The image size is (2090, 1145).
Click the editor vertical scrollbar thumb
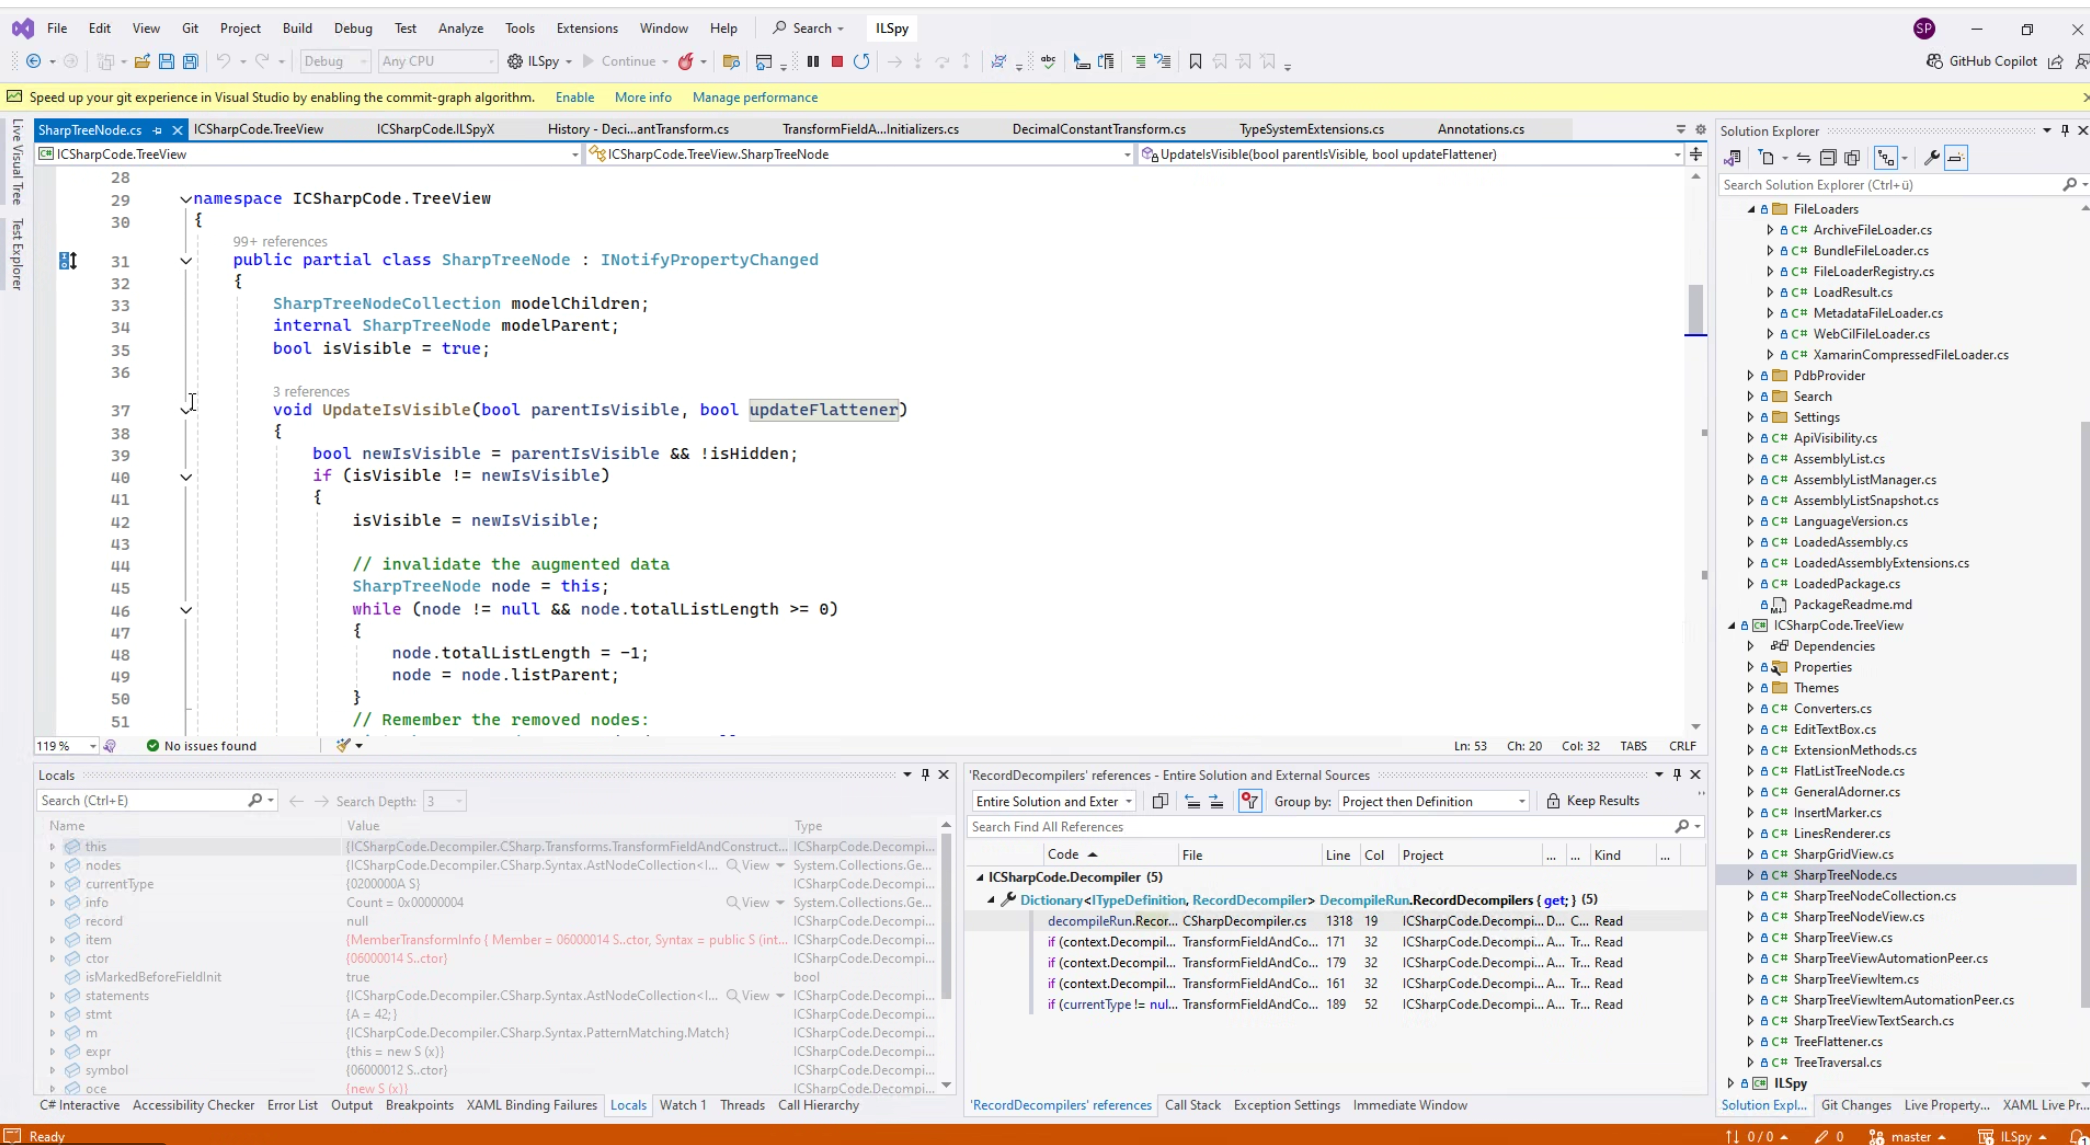[x=1695, y=309]
